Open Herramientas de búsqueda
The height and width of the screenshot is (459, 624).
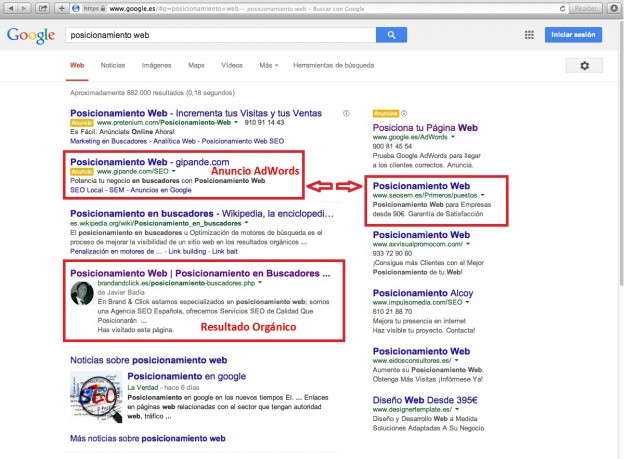click(333, 65)
